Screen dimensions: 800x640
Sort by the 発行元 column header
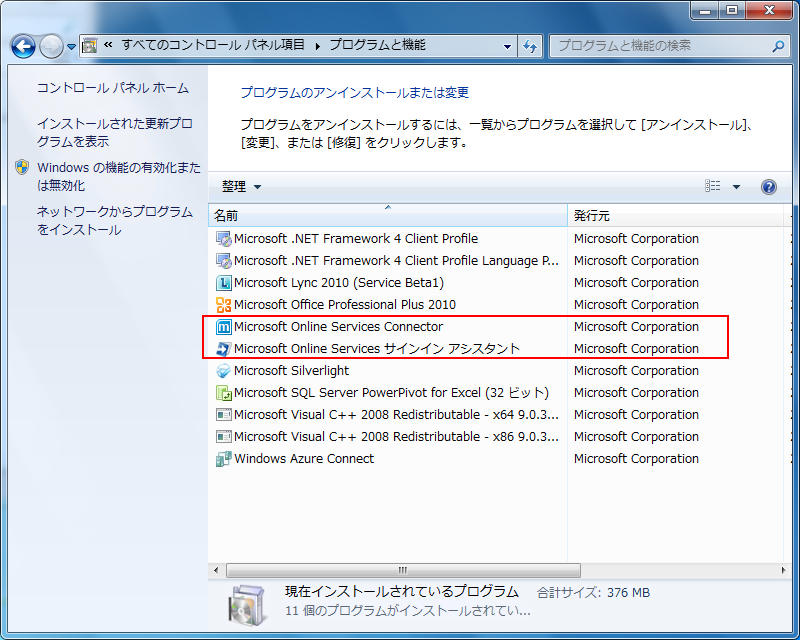click(x=676, y=215)
